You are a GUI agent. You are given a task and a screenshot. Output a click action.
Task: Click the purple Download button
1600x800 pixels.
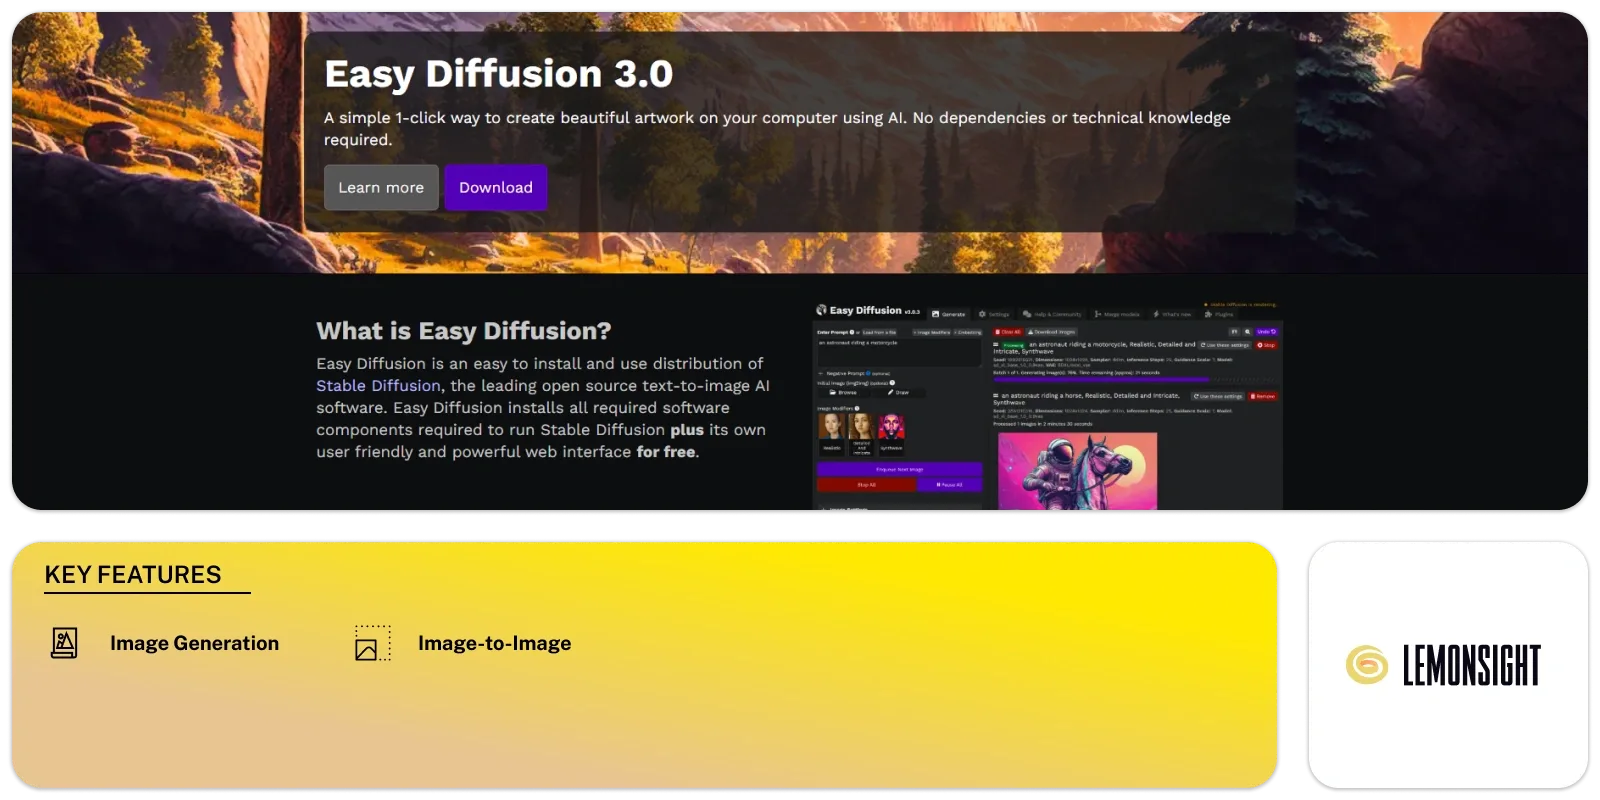(x=496, y=187)
